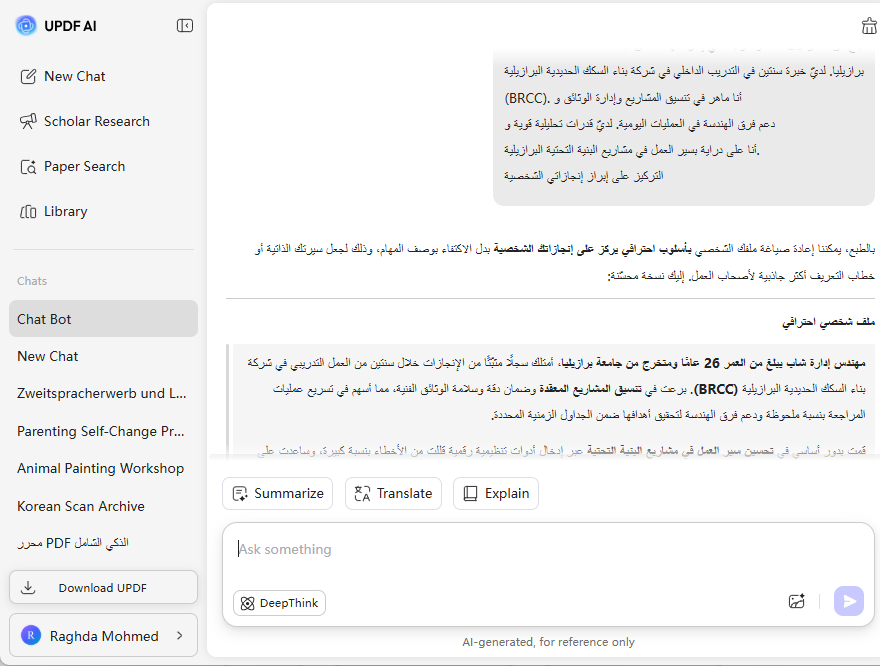Focus the Ask something input field
Image resolution: width=880 pixels, height=666 pixels.
tap(548, 550)
